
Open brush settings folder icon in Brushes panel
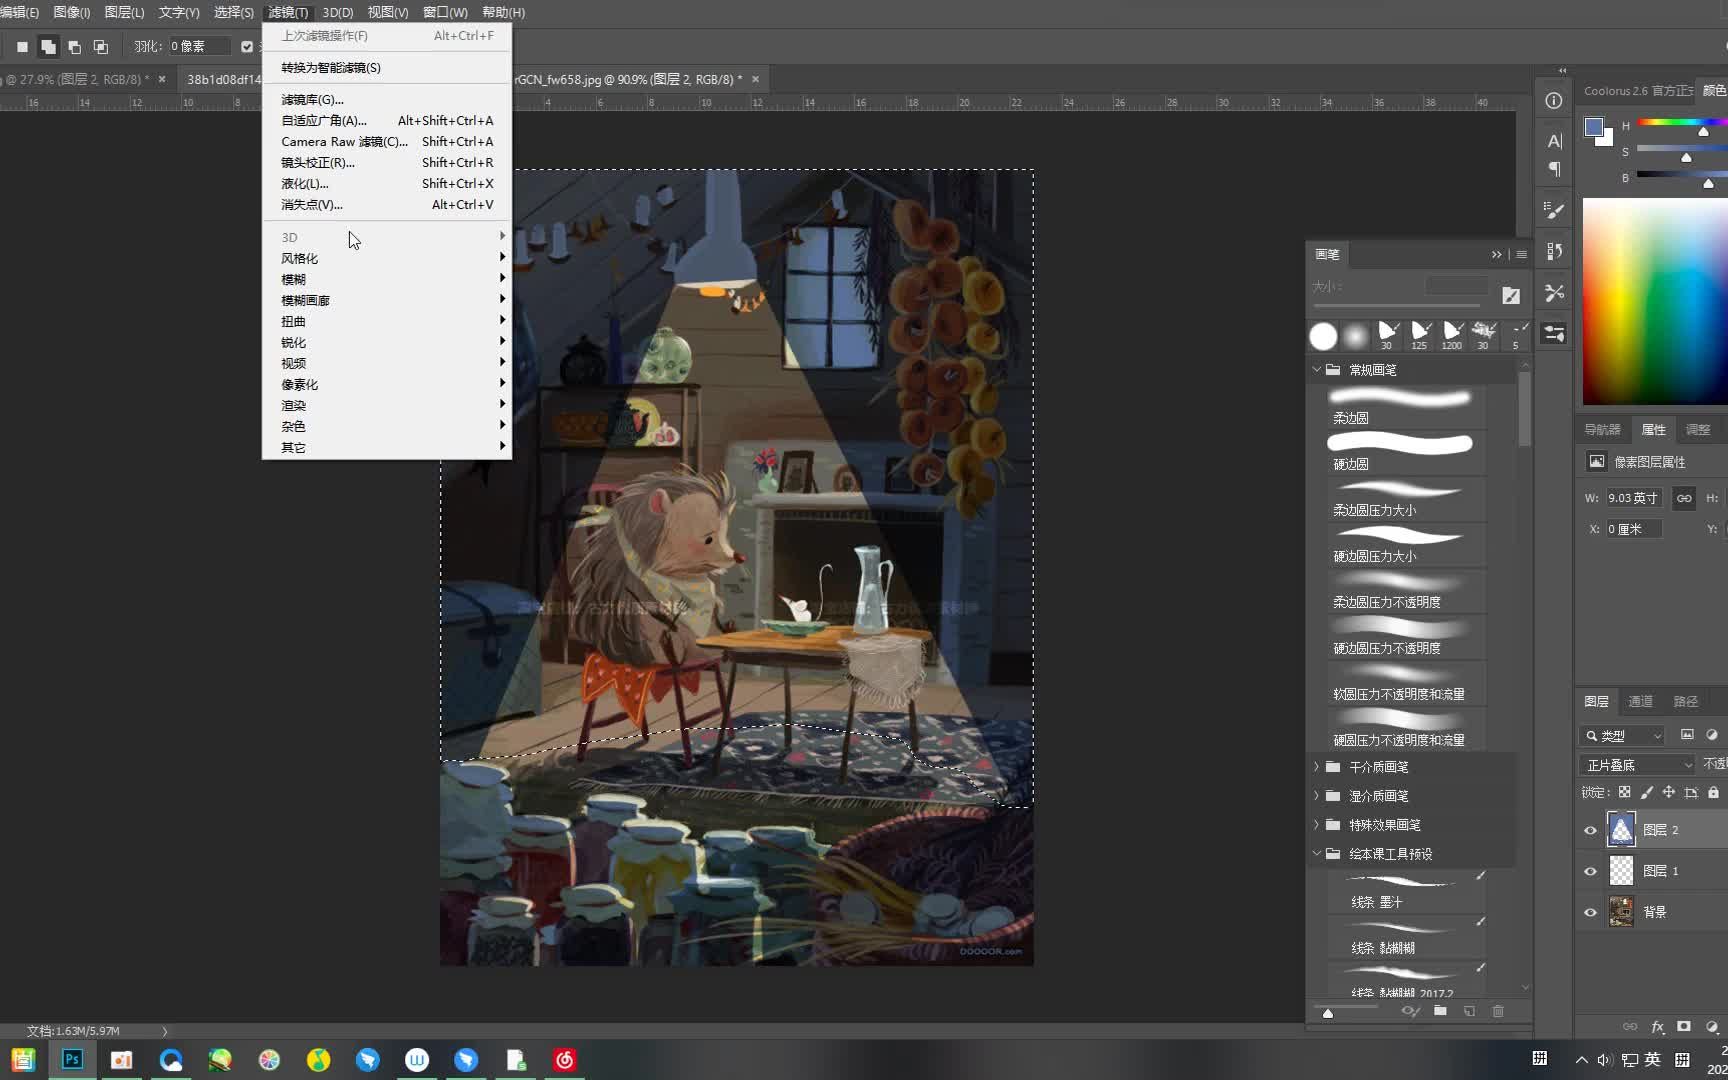(1510, 295)
